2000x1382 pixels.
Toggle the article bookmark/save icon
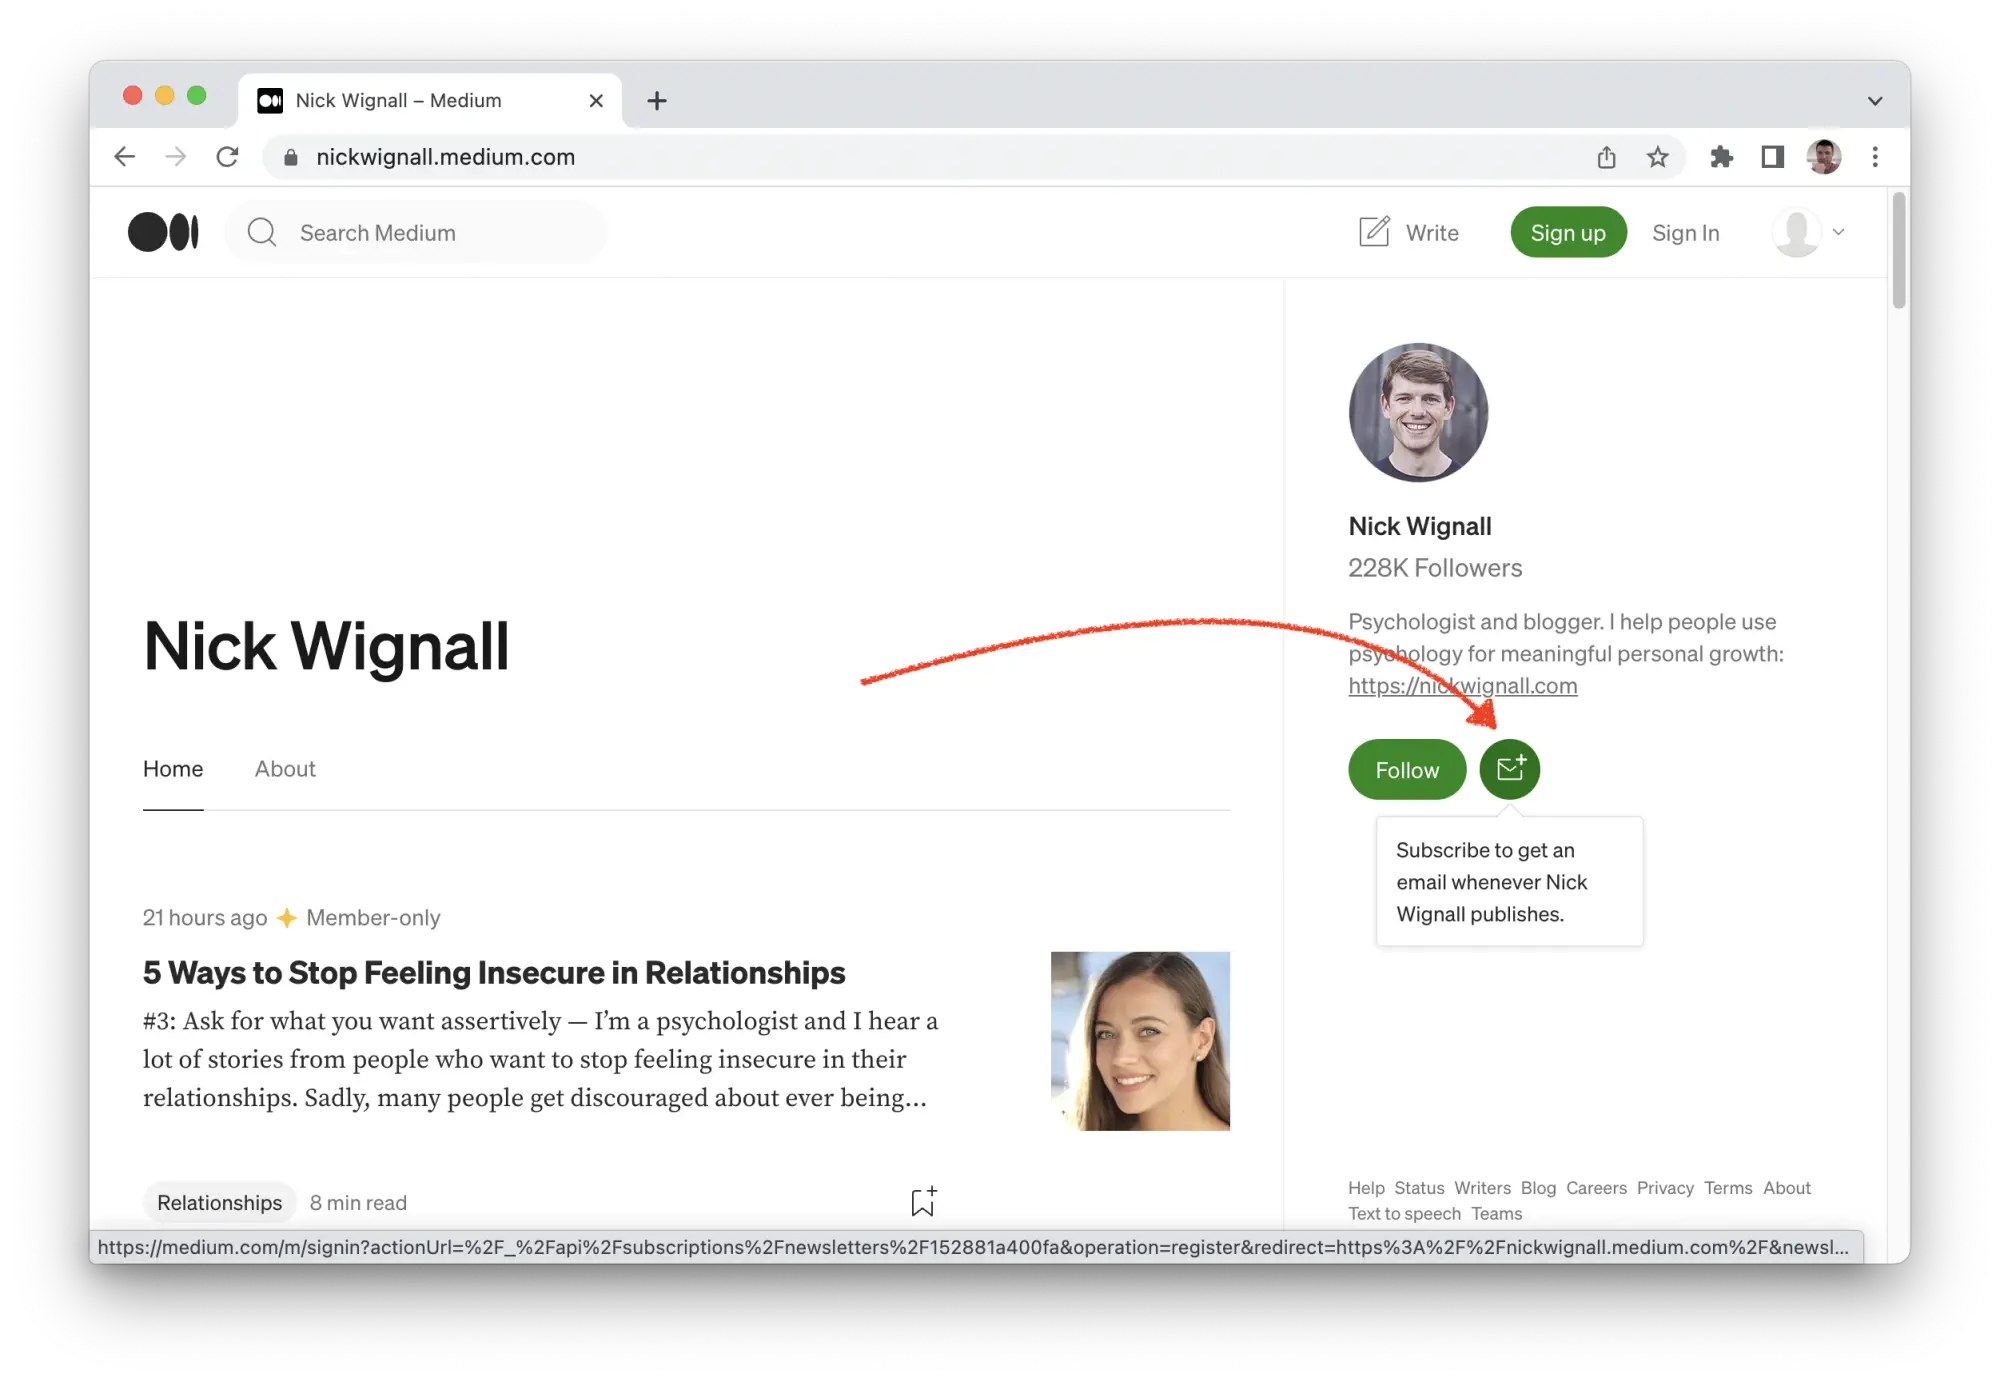pyautogui.click(x=924, y=1201)
